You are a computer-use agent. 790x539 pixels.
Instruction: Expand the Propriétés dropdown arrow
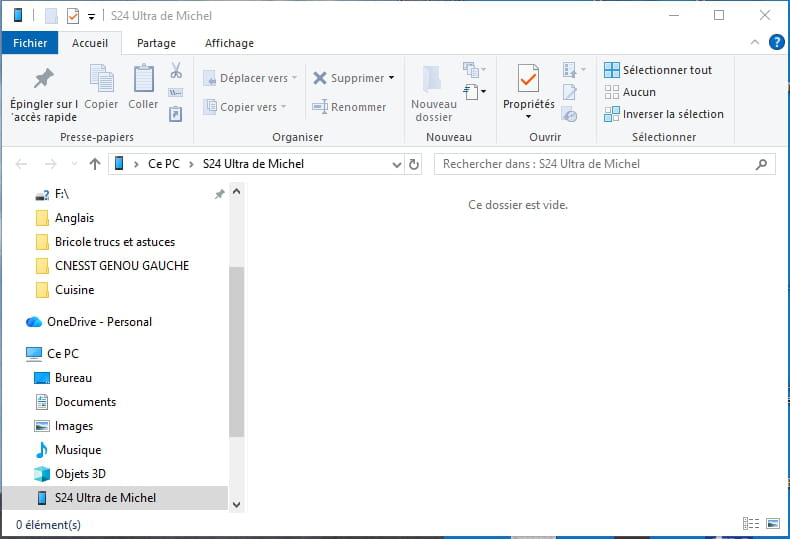[x=528, y=117]
